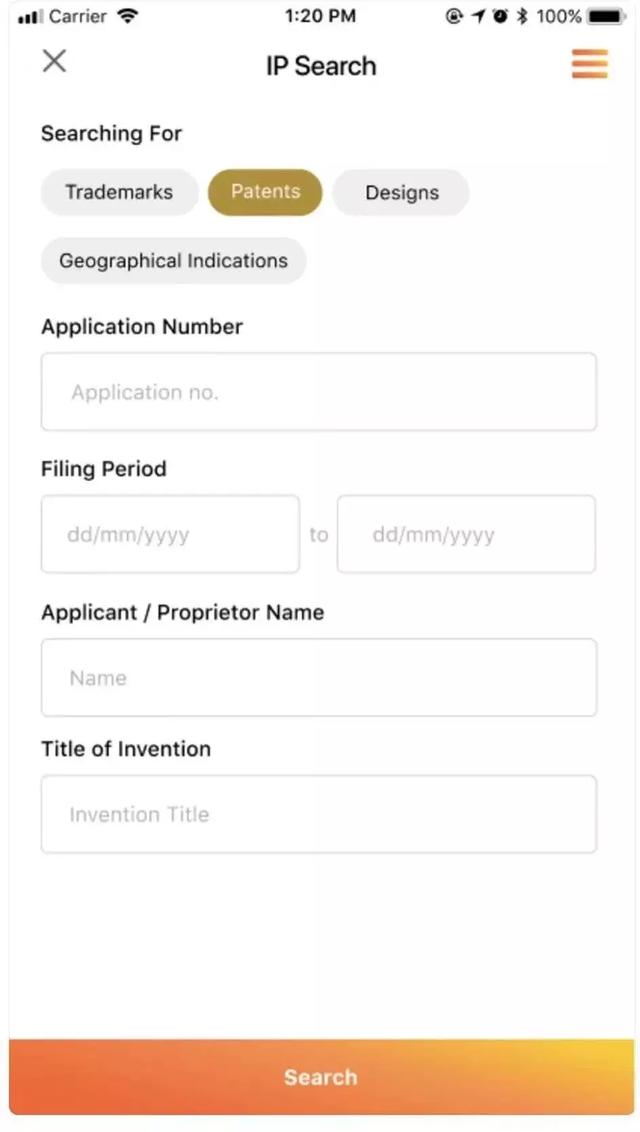Focus the Invention Title text field
The image size is (640, 1132).
[319, 814]
